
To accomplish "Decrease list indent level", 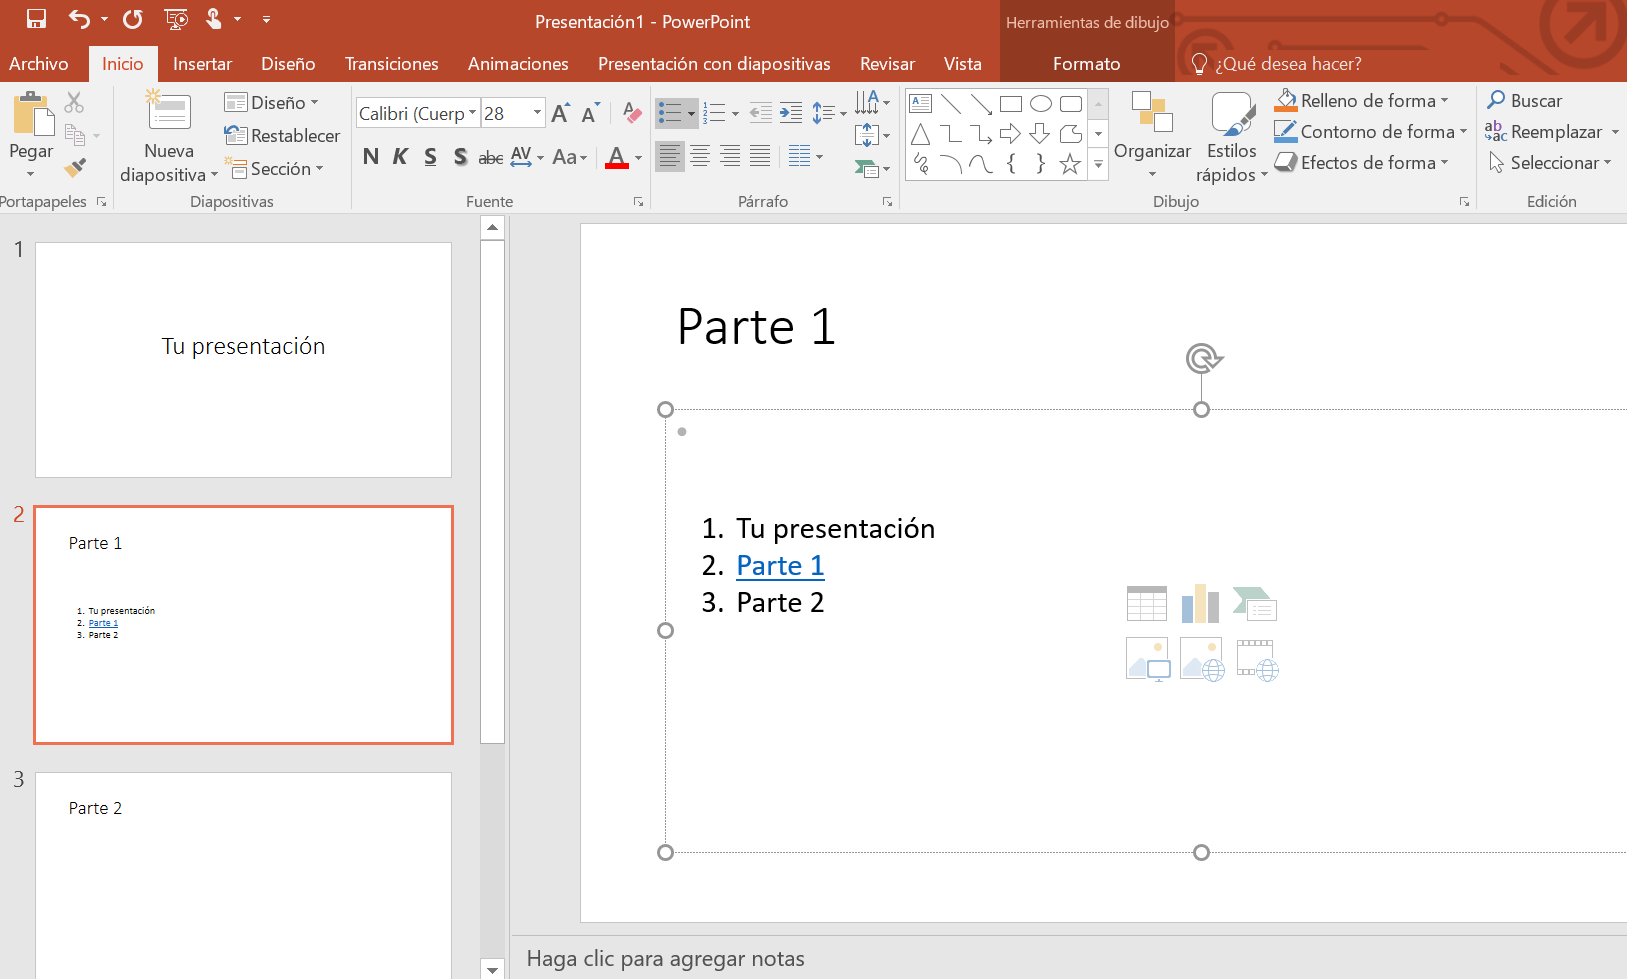I will (x=761, y=113).
